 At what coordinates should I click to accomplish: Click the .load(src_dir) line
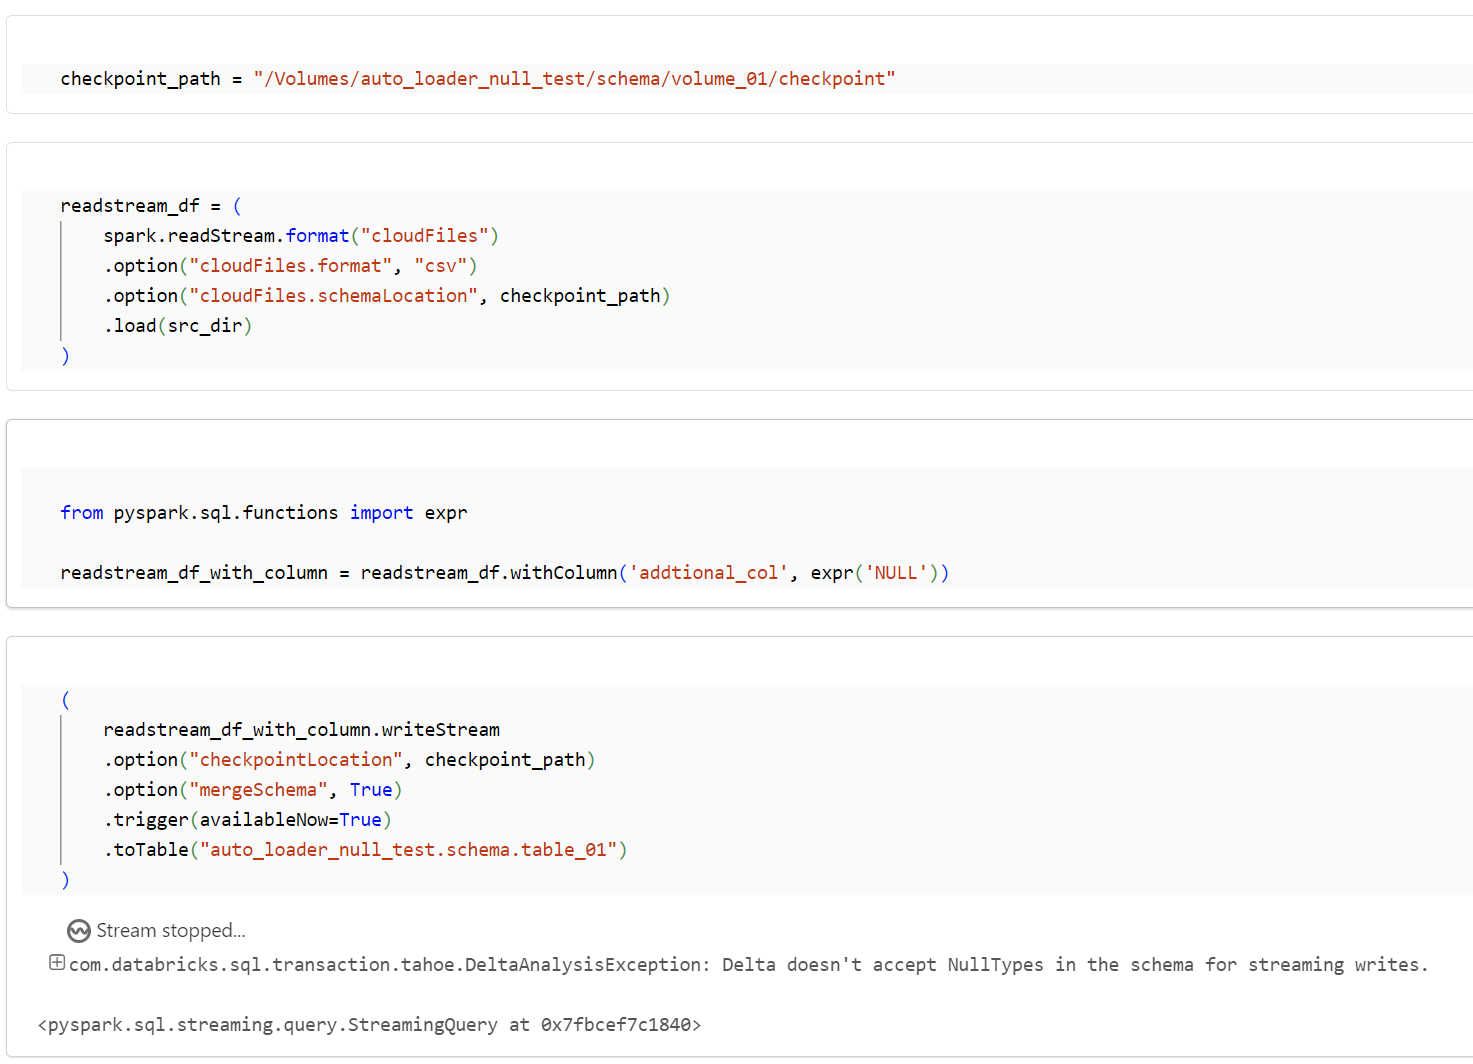(178, 326)
